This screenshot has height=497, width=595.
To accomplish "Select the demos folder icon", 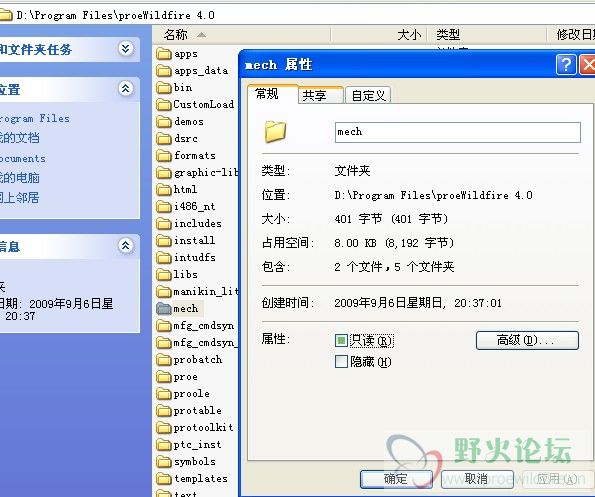I will [164, 122].
